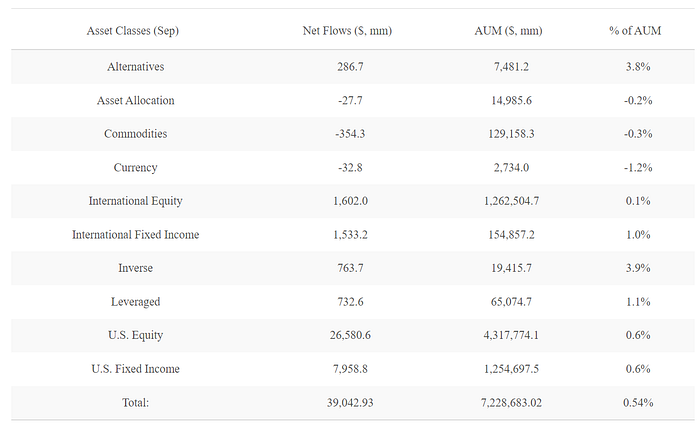The image size is (700, 426).
Task: Select the U.S. Equity row label
Action: [x=136, y=336]
